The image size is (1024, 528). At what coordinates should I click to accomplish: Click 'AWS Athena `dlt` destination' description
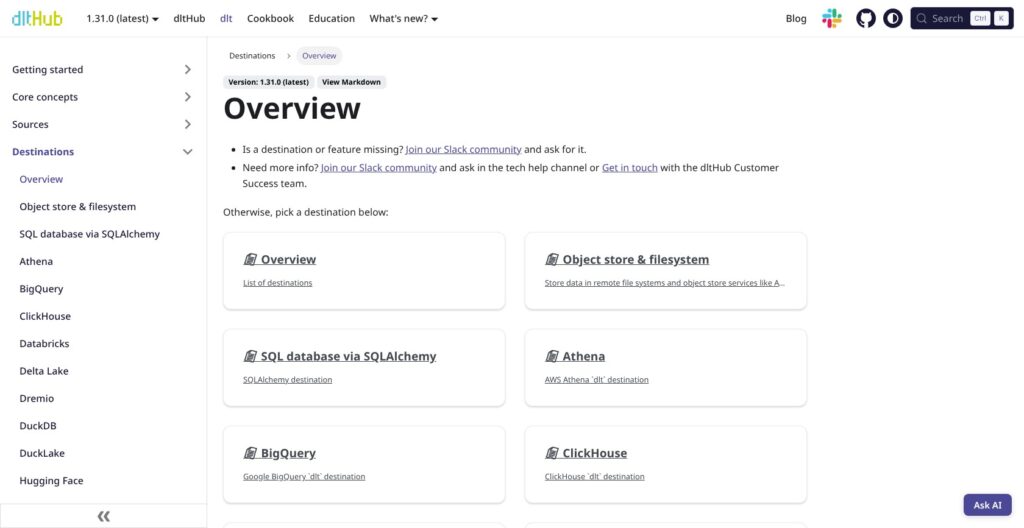tap(596, 380)
